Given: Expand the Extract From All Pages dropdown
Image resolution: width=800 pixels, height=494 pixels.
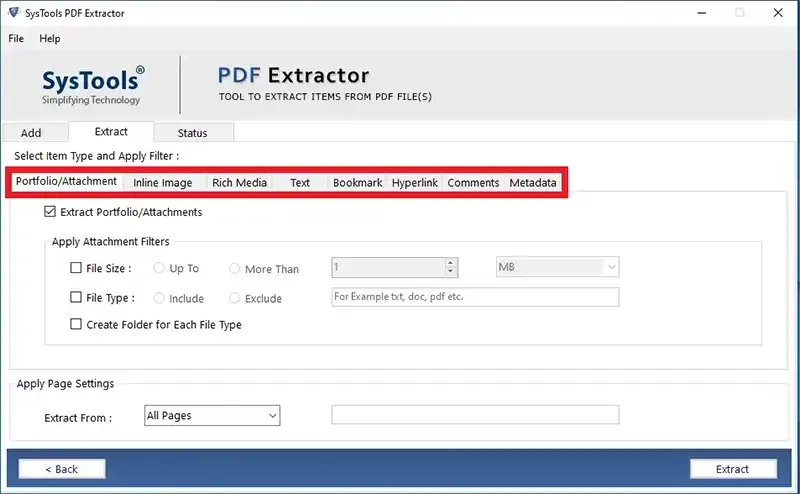Looking at the screenshot, I should coord(212,415).
